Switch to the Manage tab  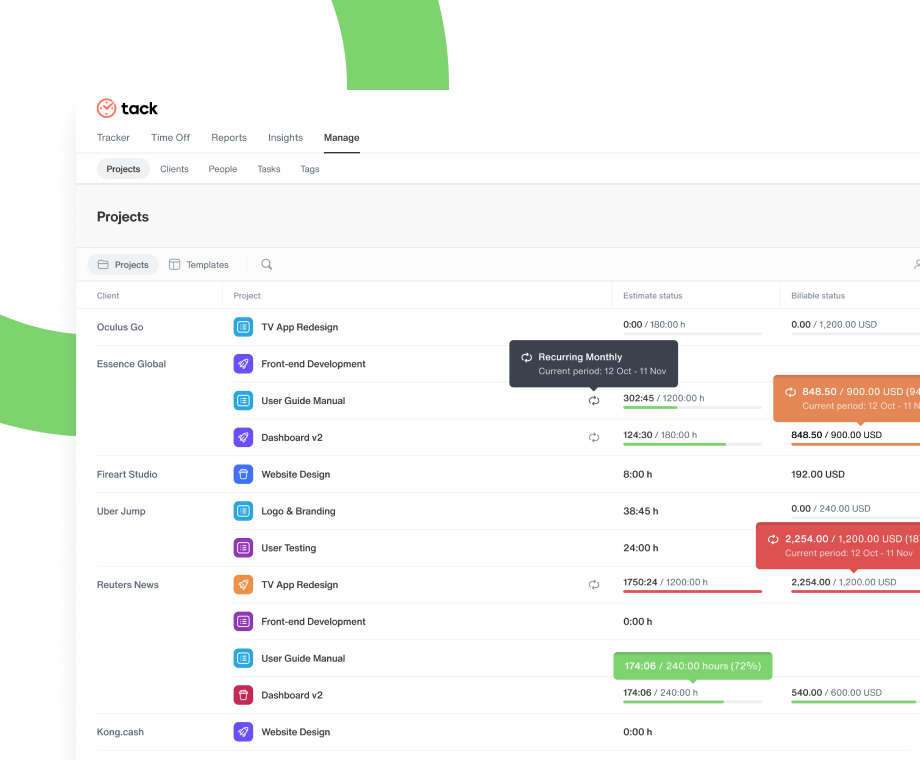point(341,137)
